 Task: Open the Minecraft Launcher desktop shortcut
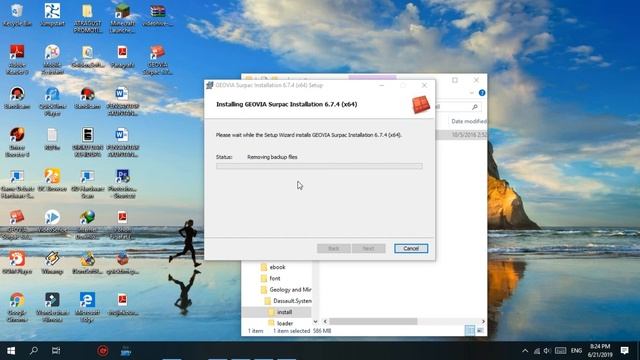[x=122, y=18]
